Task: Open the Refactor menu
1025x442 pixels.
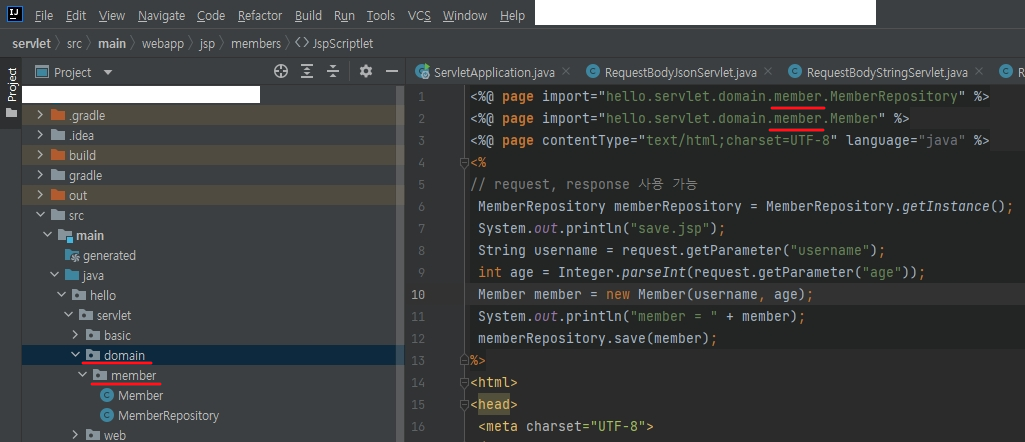Action: [x=260, y=16]
